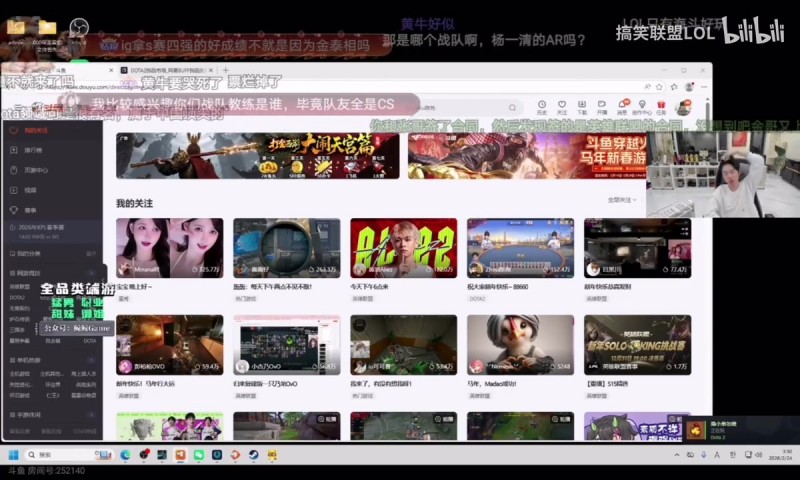Open the SOLO KING challenge thumbnail
The height and width of the screenshot is (480, 800).
(638, 345)
